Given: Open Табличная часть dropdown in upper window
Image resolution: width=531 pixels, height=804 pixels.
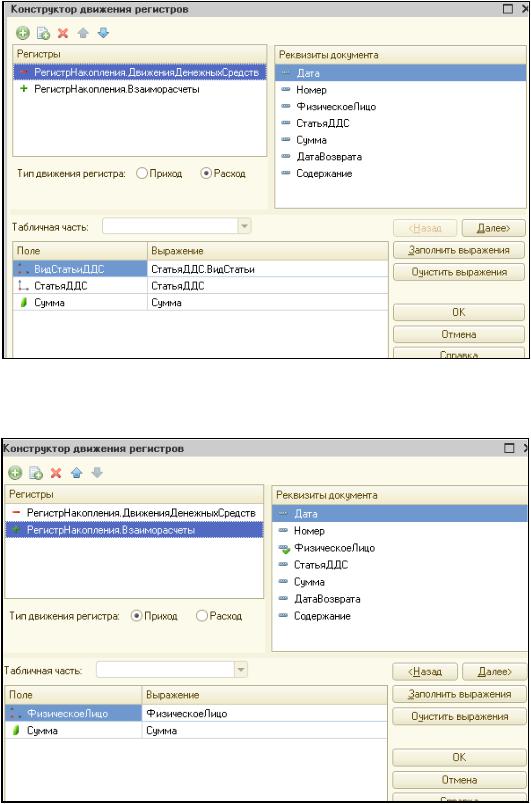Looking at the screenshot, I should coord(244,226).
